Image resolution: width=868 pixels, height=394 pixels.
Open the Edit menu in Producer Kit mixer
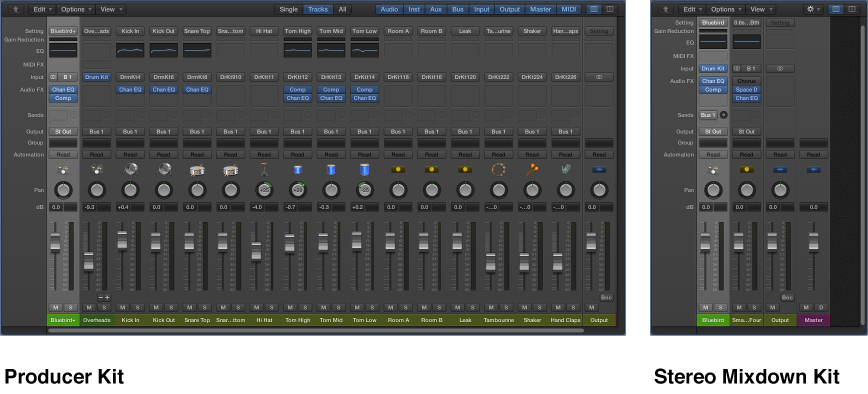coord(42,9)
